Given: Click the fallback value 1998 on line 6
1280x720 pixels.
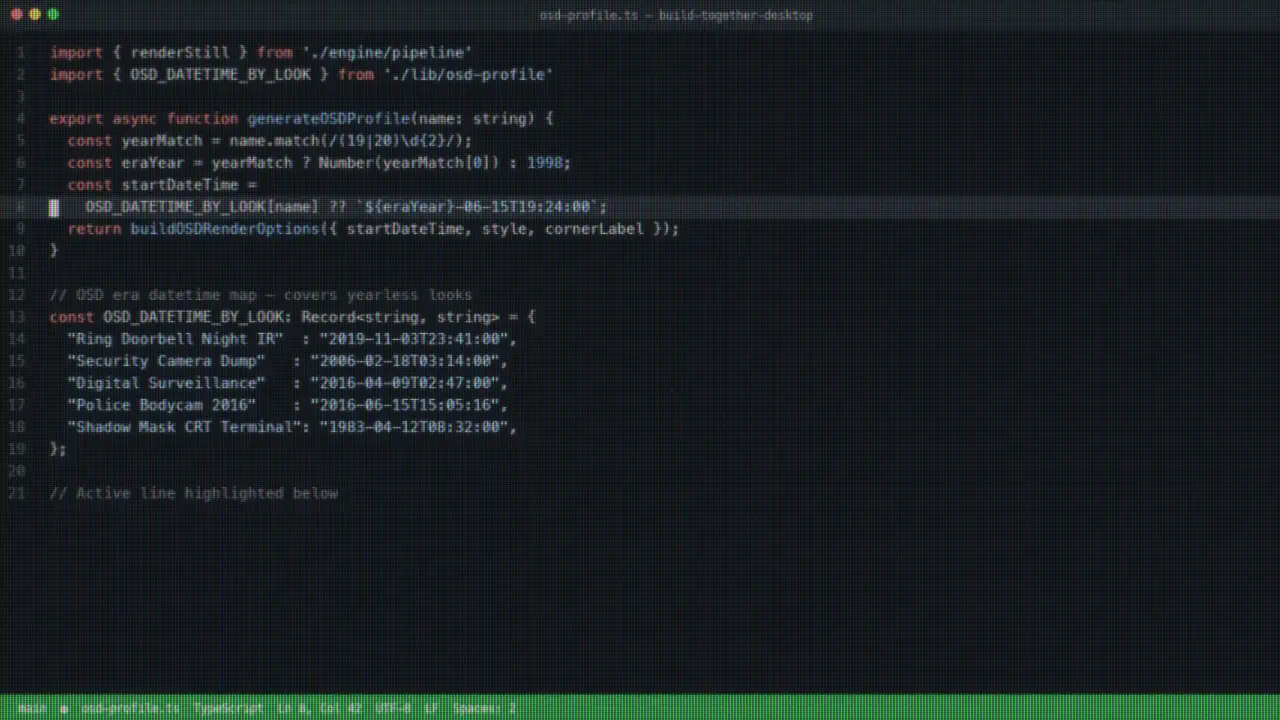Looking at the screenshot, I should click(545, 162).
